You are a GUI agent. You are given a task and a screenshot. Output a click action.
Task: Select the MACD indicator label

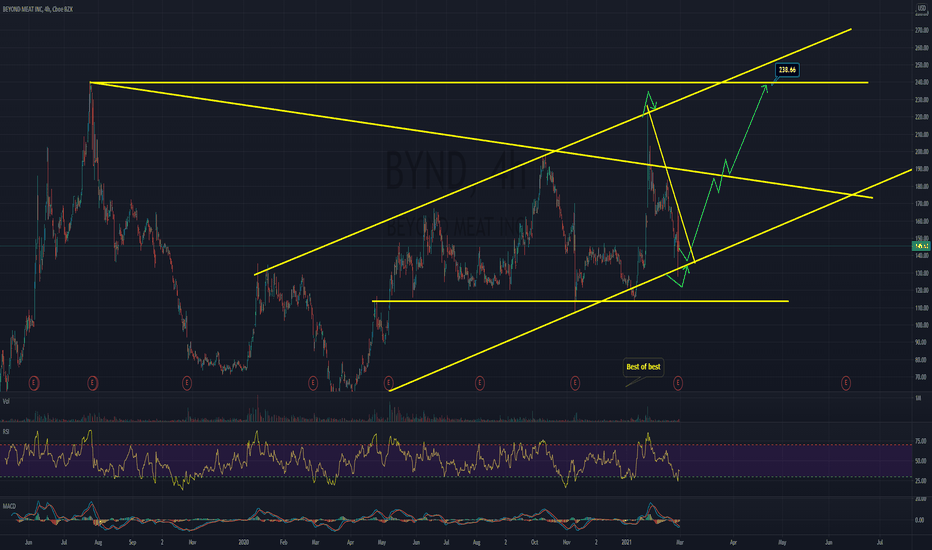pos(9,506)
